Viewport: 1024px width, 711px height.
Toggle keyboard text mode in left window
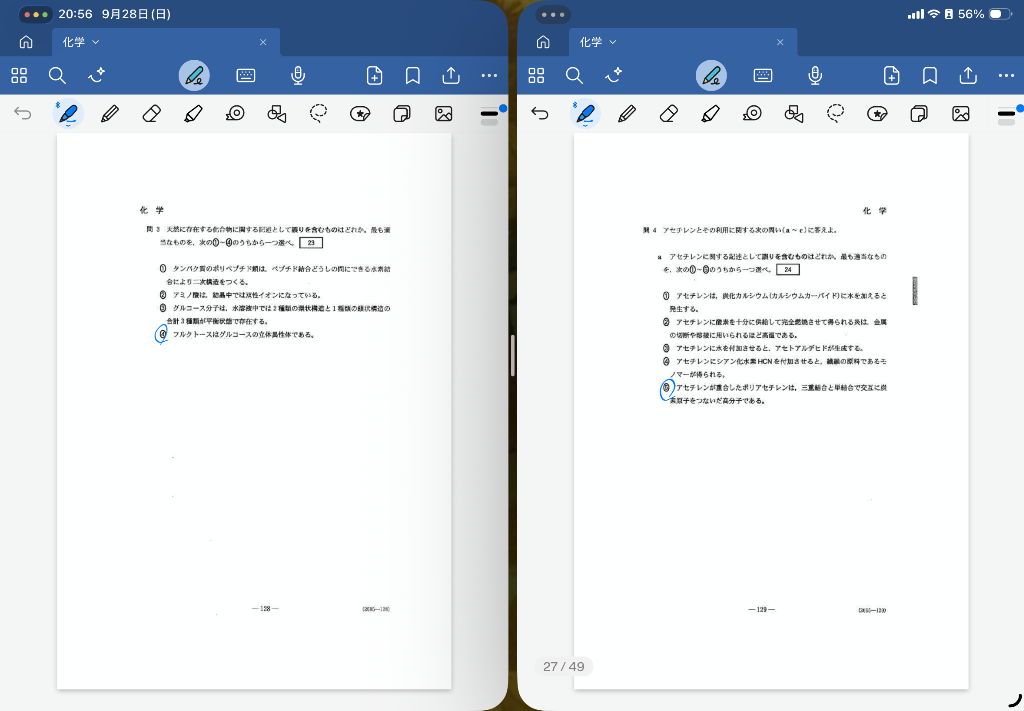pos(245,76)
